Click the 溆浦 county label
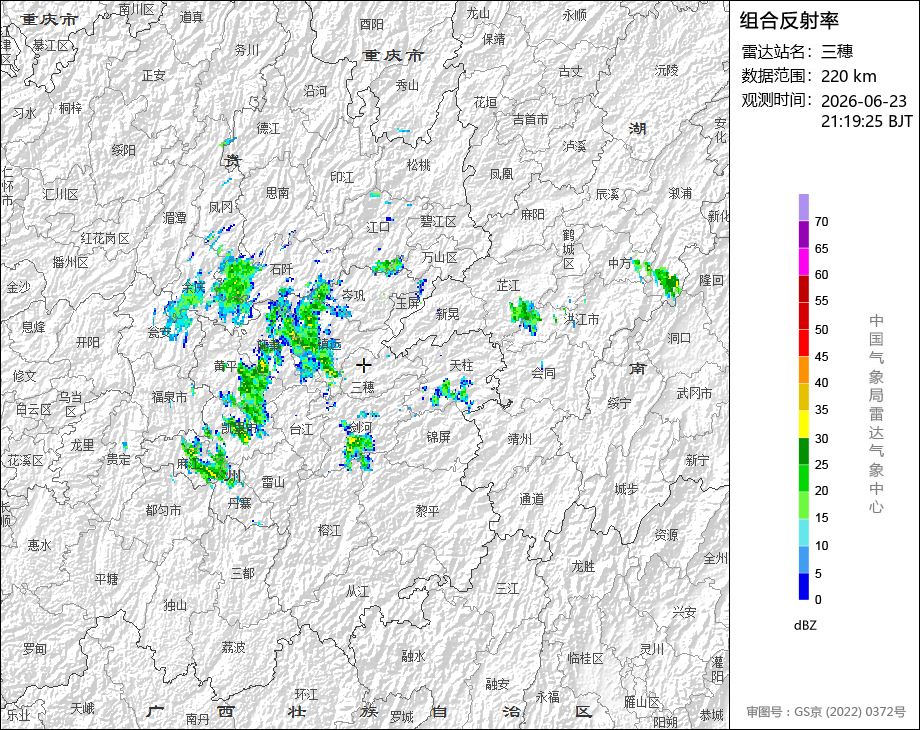 (681, 193)
